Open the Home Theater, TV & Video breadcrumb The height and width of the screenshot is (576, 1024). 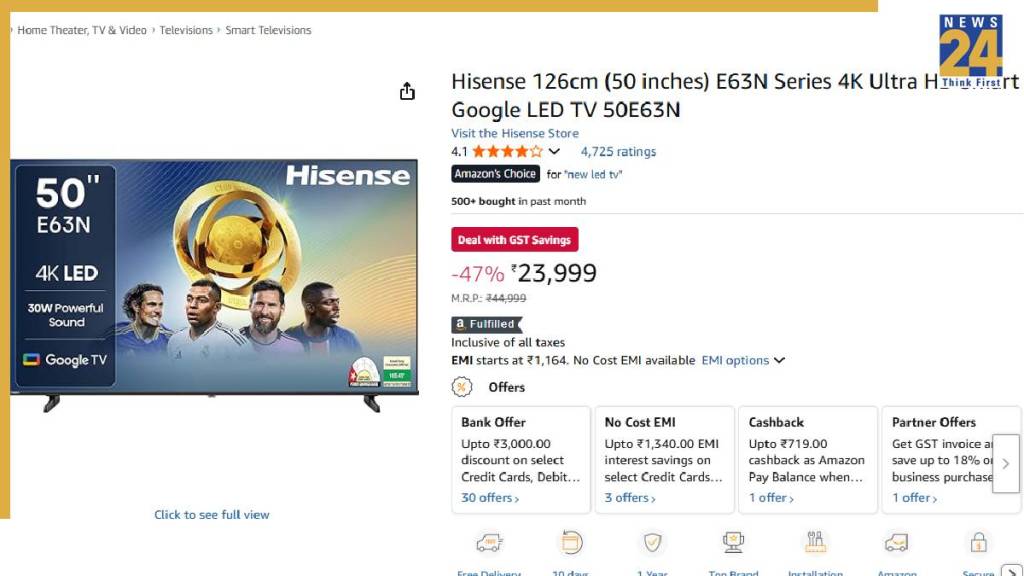[x=82, y=30]
